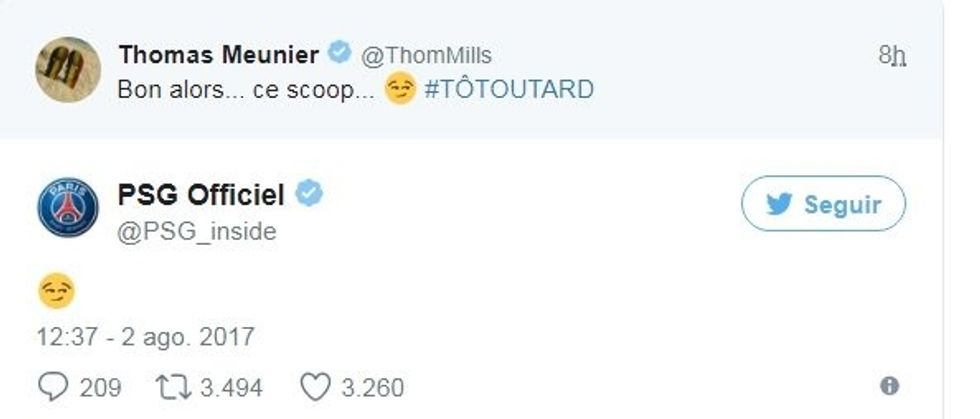This screenshot has height=419, width=980.
Task: Click the Thomas Meunier display name
Action: click(x=219, y=54)
